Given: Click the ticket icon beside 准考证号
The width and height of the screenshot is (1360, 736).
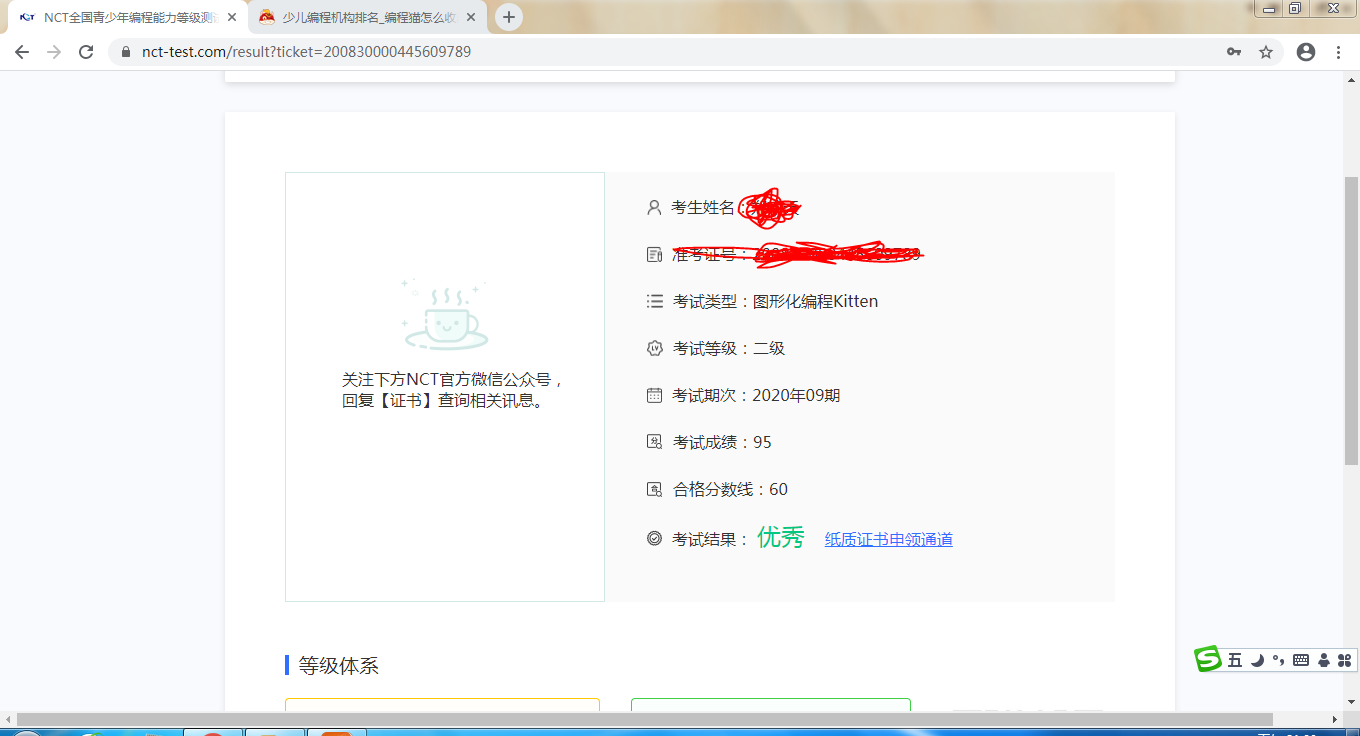Looking at the screenshot, I should pos(654,255).
